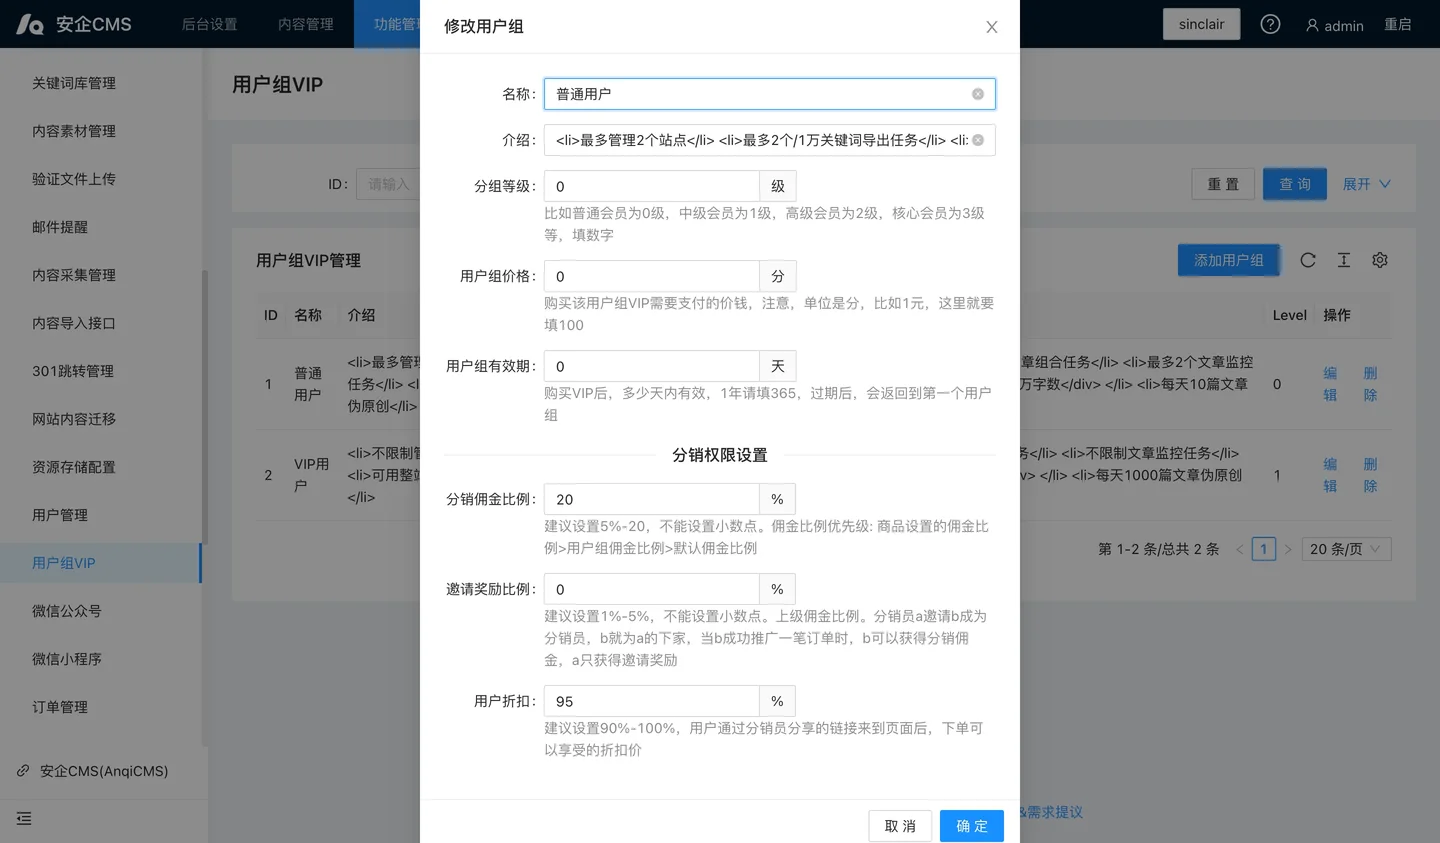Click the sinclair button in header
This screenshot has width=1440, height=843.
1201,24
